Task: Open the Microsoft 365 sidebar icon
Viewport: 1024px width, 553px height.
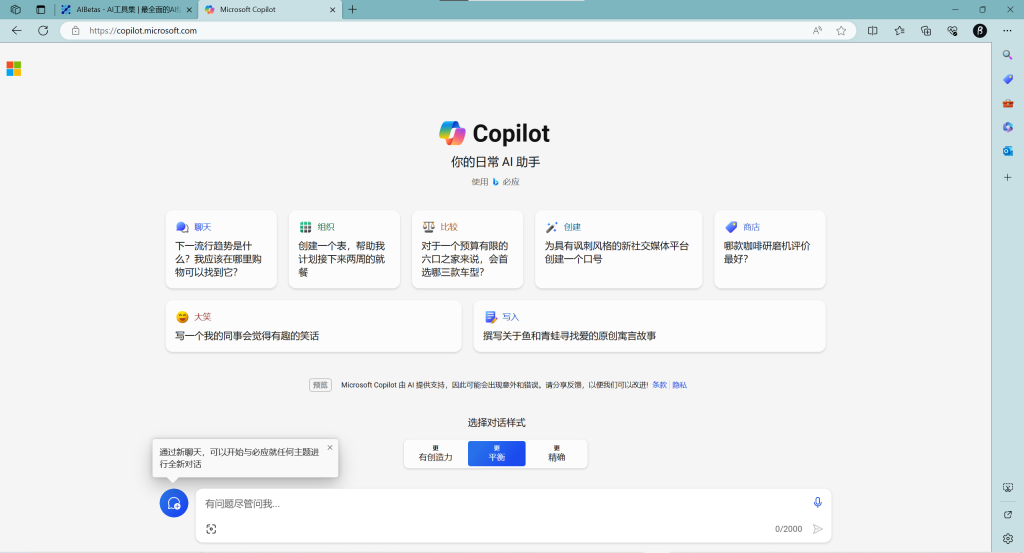Action: (1008, 127)
